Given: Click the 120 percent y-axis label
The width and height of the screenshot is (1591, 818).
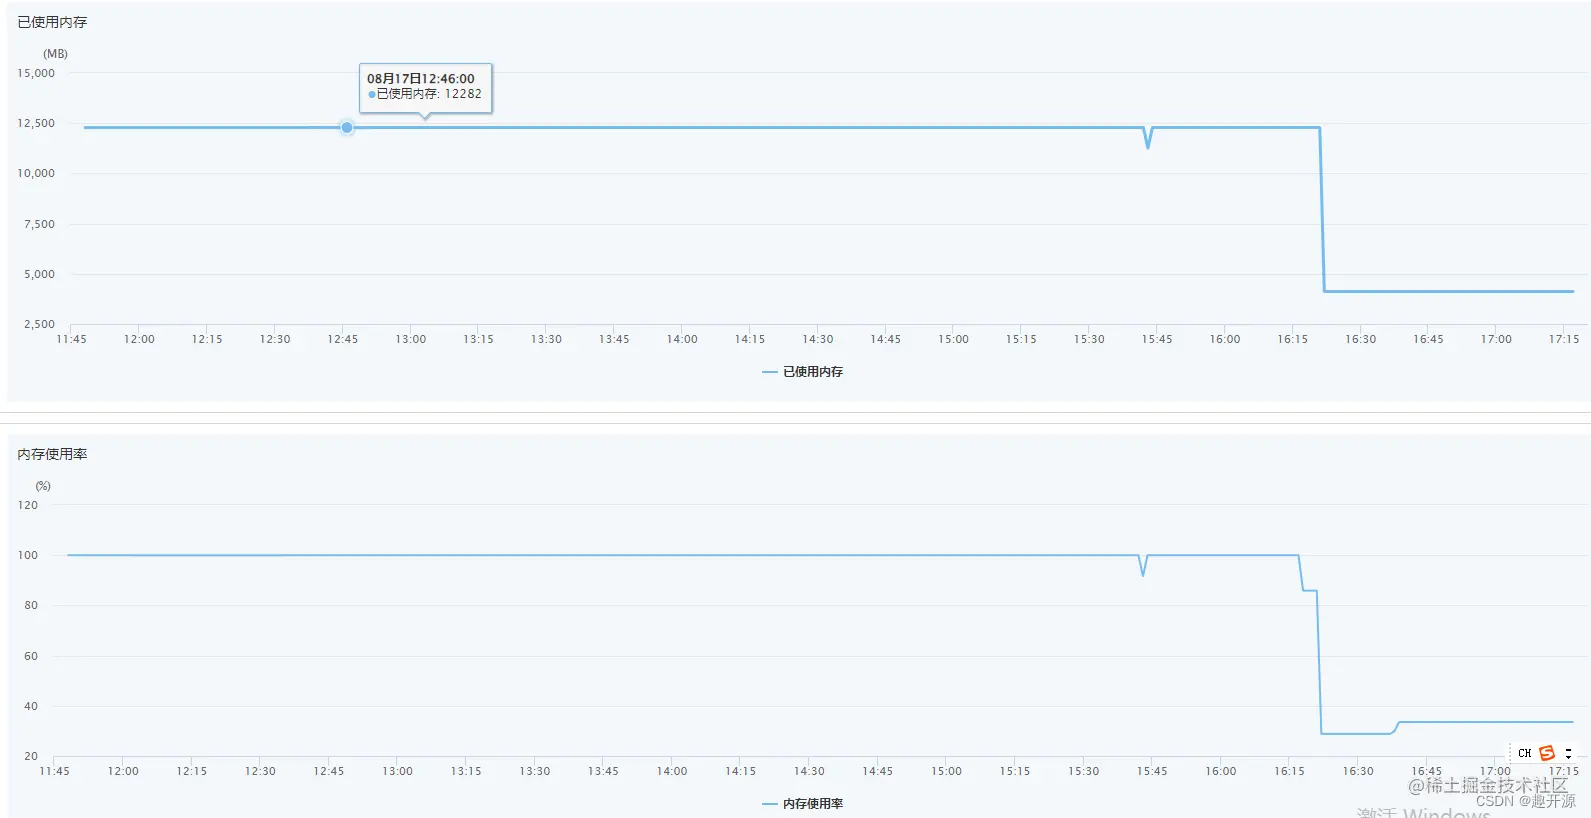Looking at the screenshot, I should click(x=28, y=505).
